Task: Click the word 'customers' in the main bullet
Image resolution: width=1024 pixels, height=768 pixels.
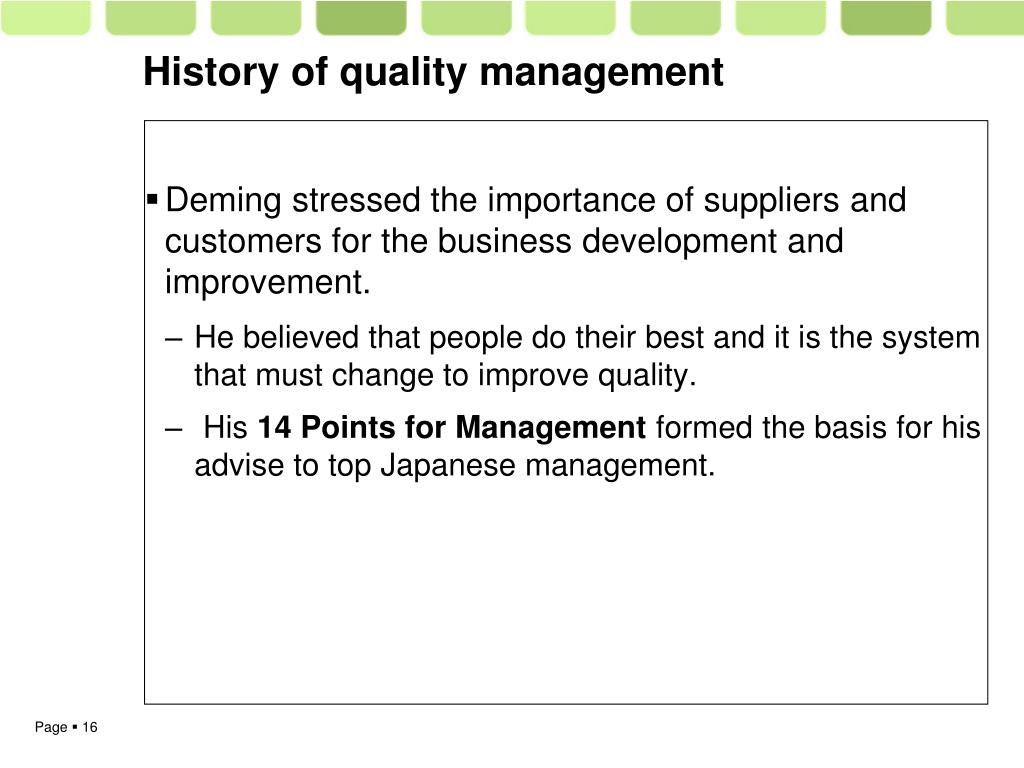Action: click(243, 241)
